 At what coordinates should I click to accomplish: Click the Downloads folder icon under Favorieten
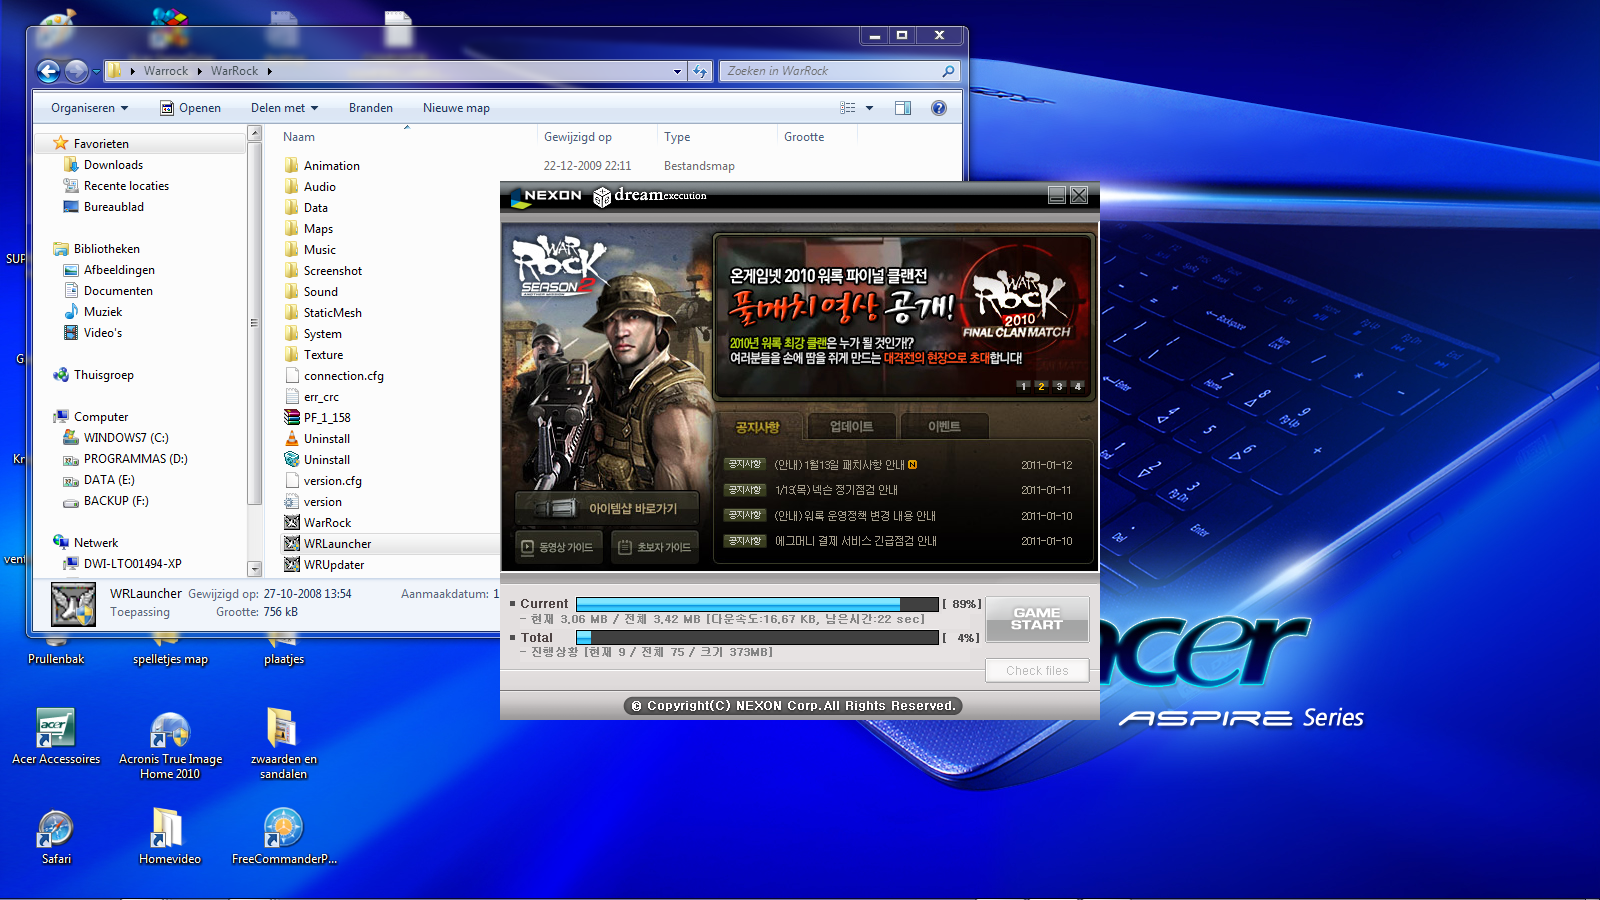click(71, 164)
